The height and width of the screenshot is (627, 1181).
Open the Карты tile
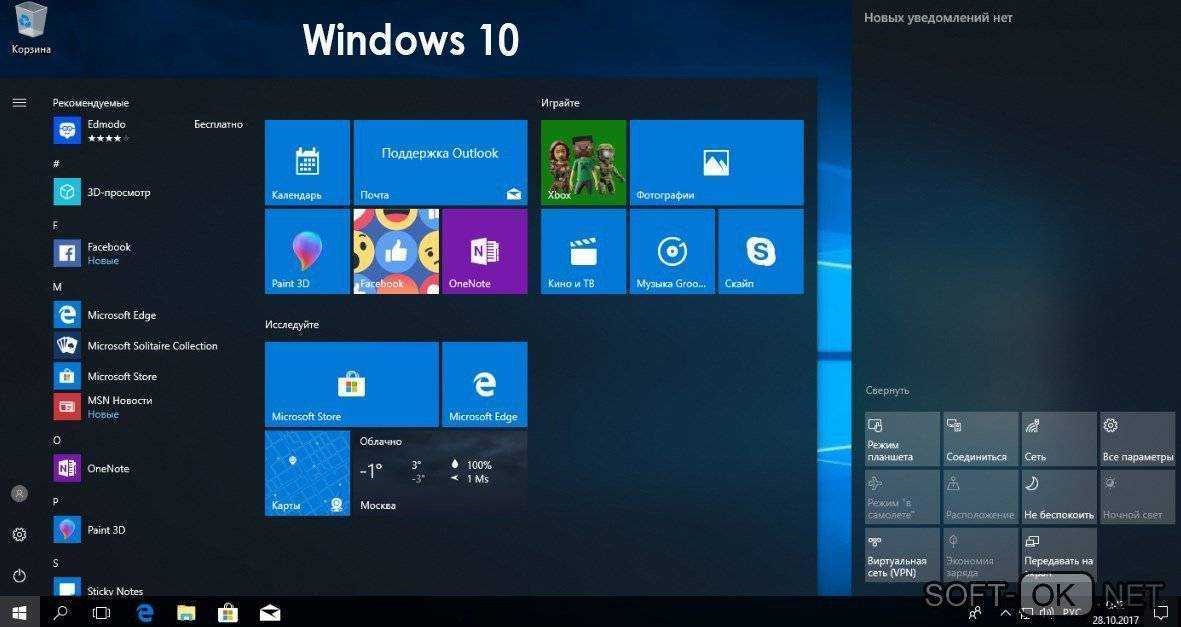307,473
